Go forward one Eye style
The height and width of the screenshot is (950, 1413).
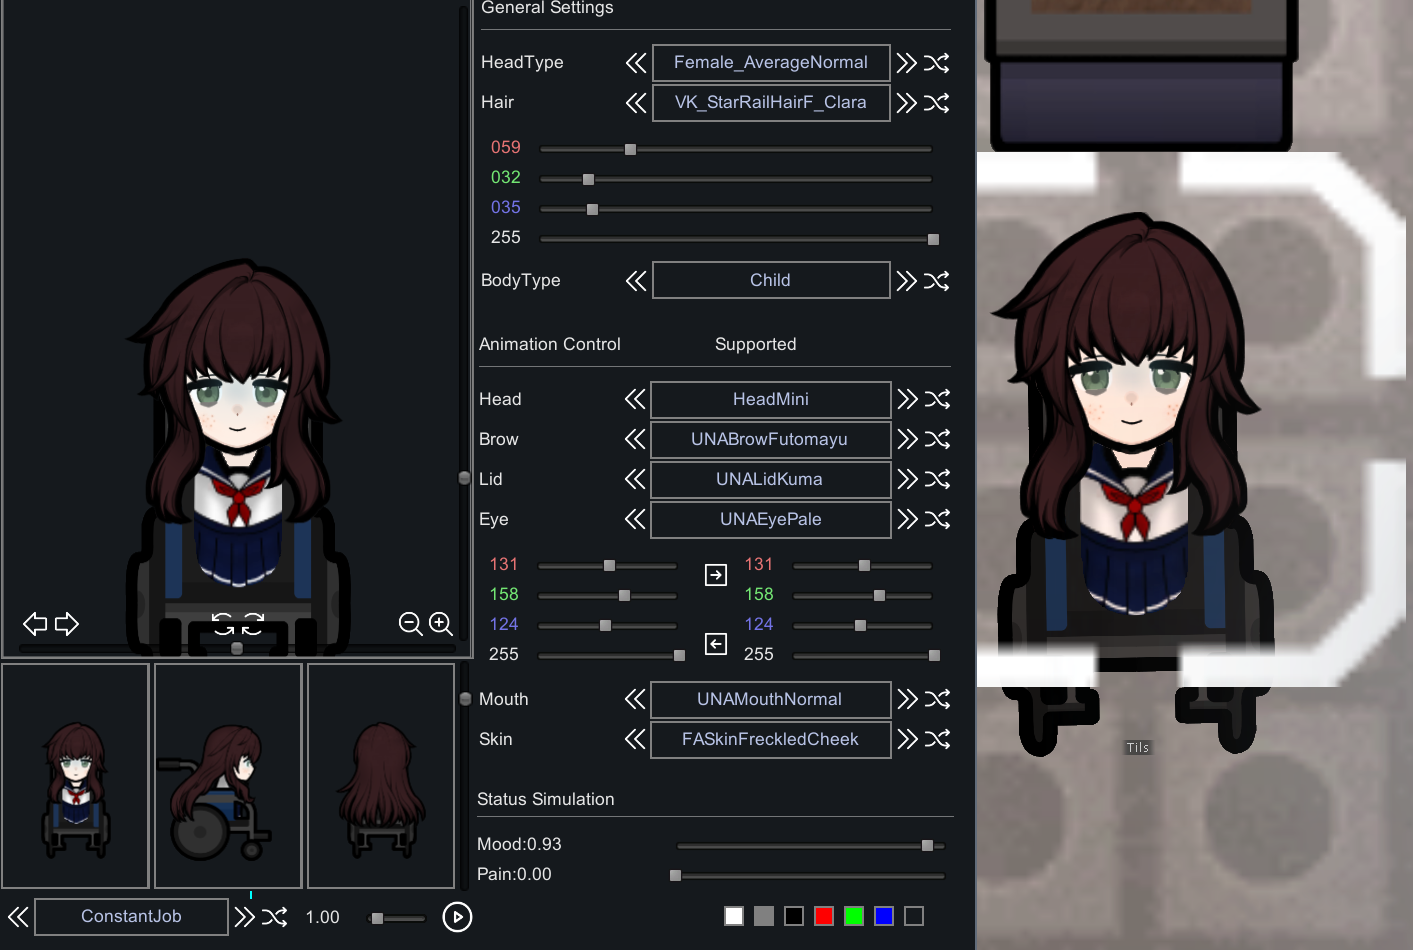908,519
